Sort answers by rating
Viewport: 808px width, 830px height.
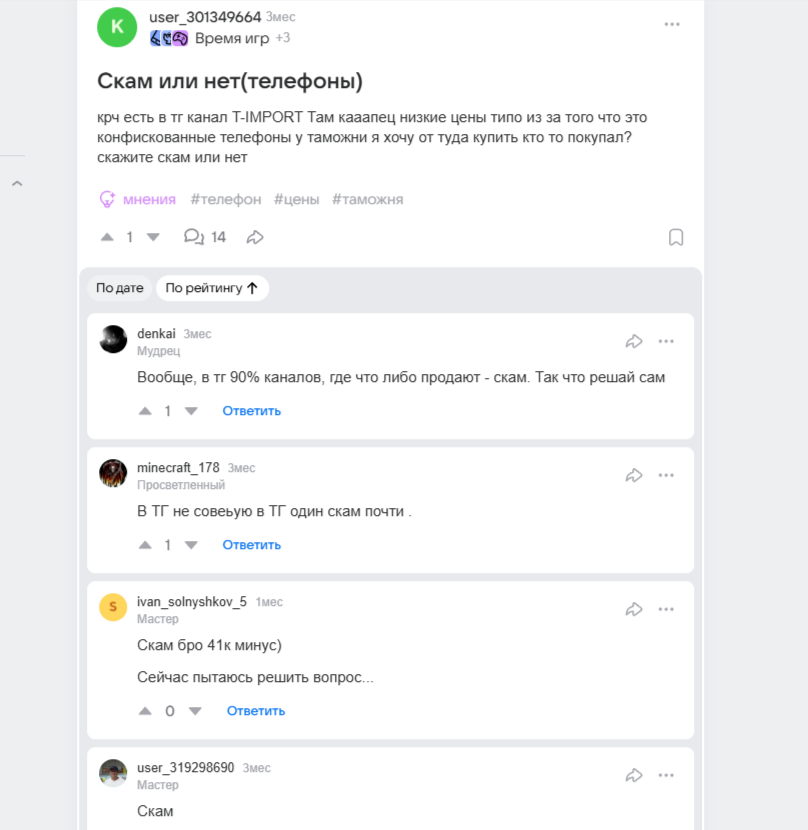click(x=212, y=288)
